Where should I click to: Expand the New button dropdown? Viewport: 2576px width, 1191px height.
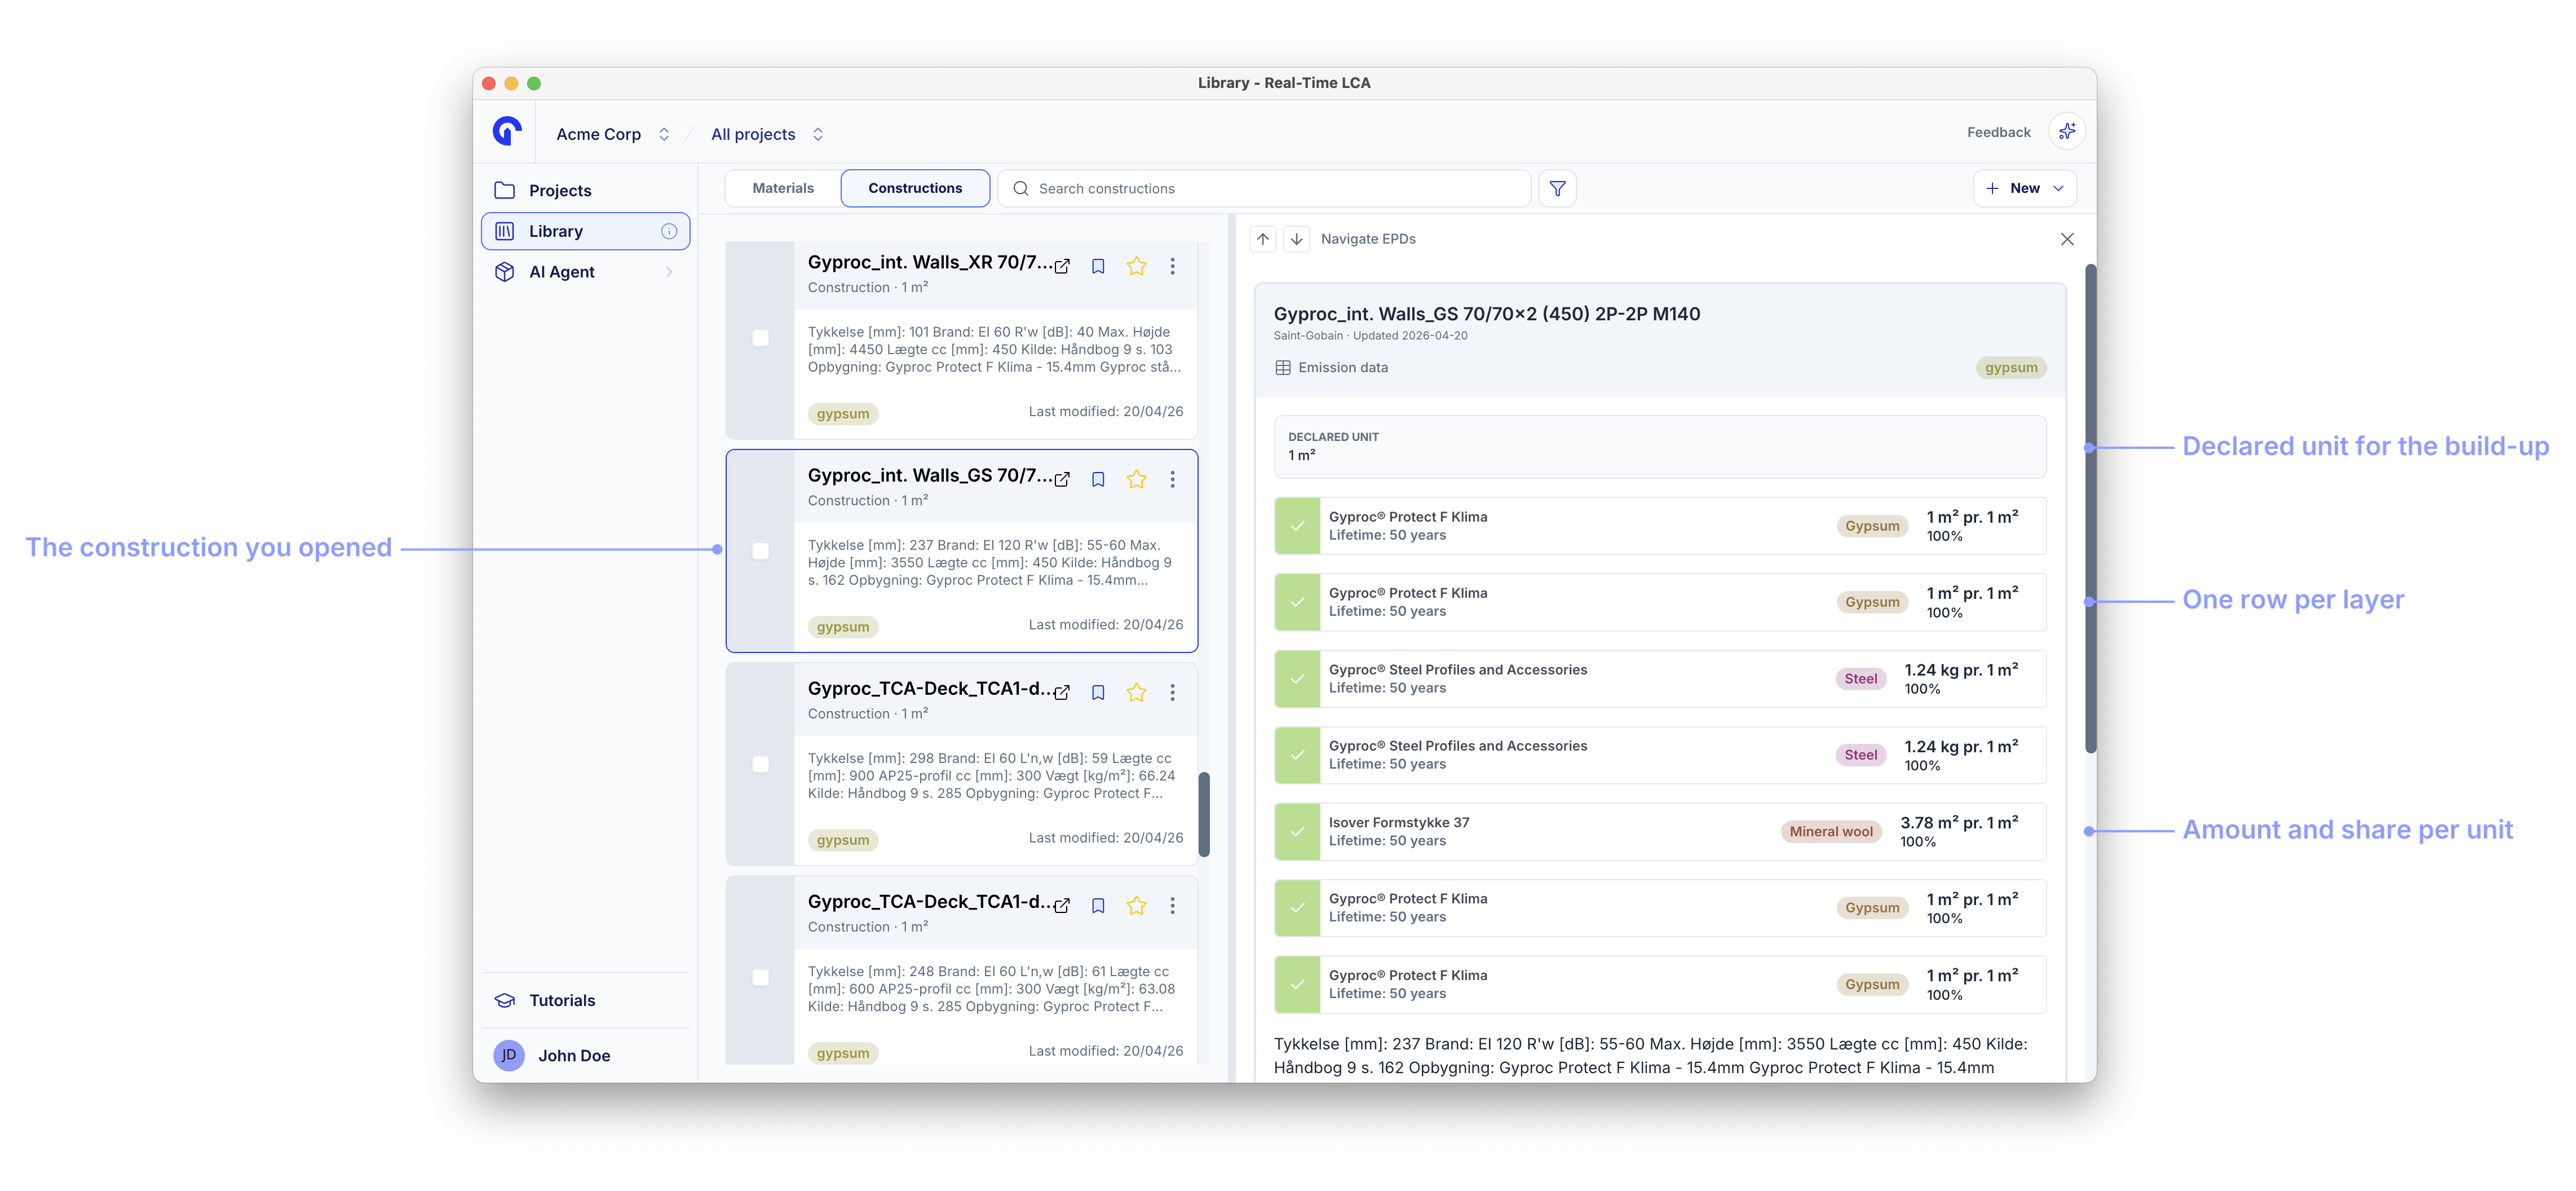pos(2058,188)
